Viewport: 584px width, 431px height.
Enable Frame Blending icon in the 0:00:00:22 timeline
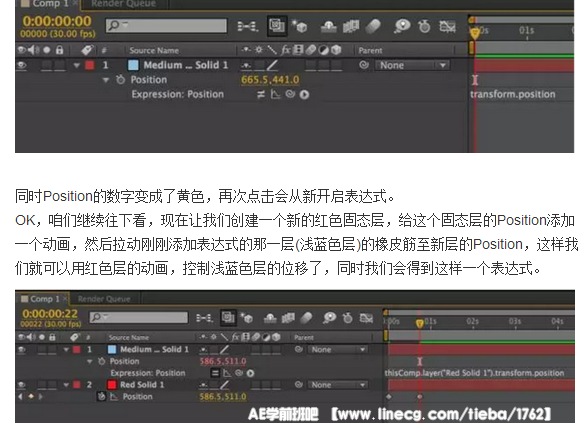[288, 318]
